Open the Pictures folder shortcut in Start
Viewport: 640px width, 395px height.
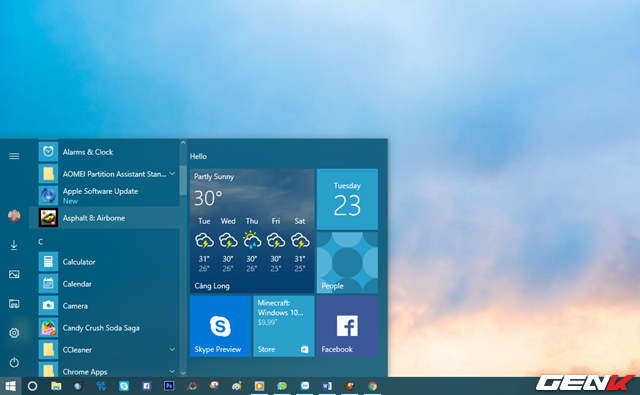click(x=14, y=274)
